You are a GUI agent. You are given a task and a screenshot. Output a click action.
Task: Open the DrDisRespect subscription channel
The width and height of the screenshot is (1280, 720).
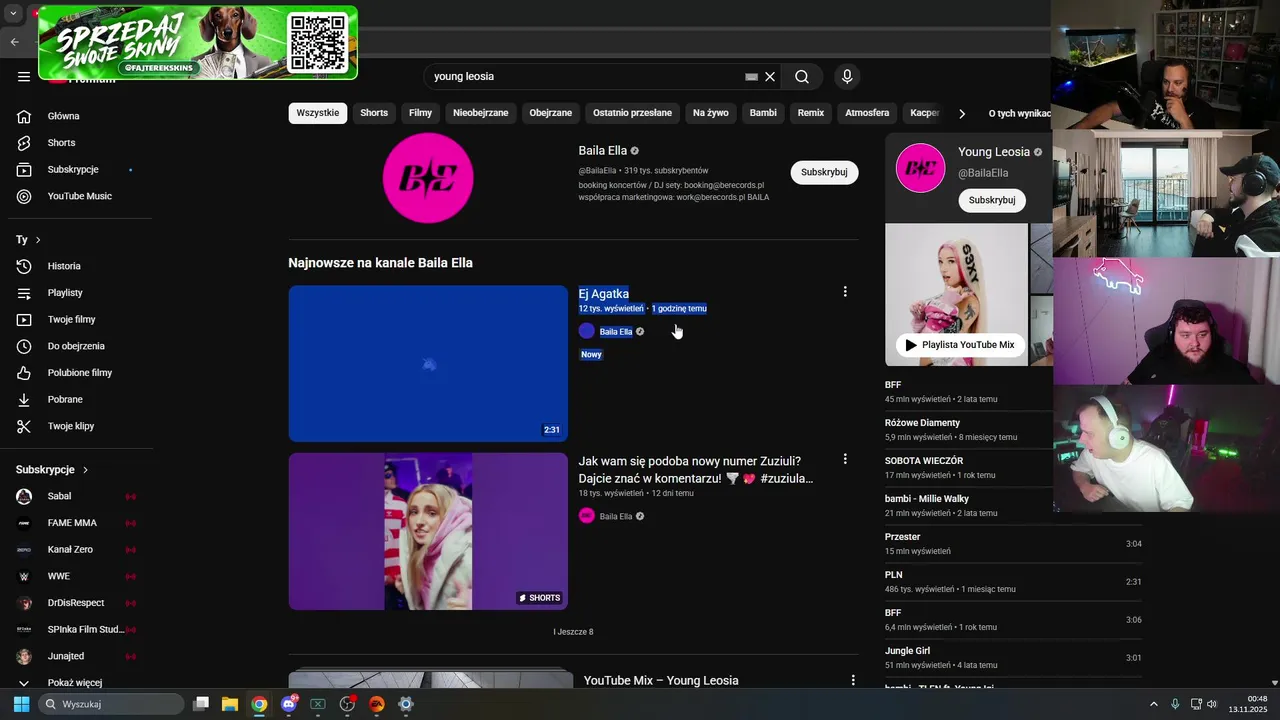(x=76, y=603)
